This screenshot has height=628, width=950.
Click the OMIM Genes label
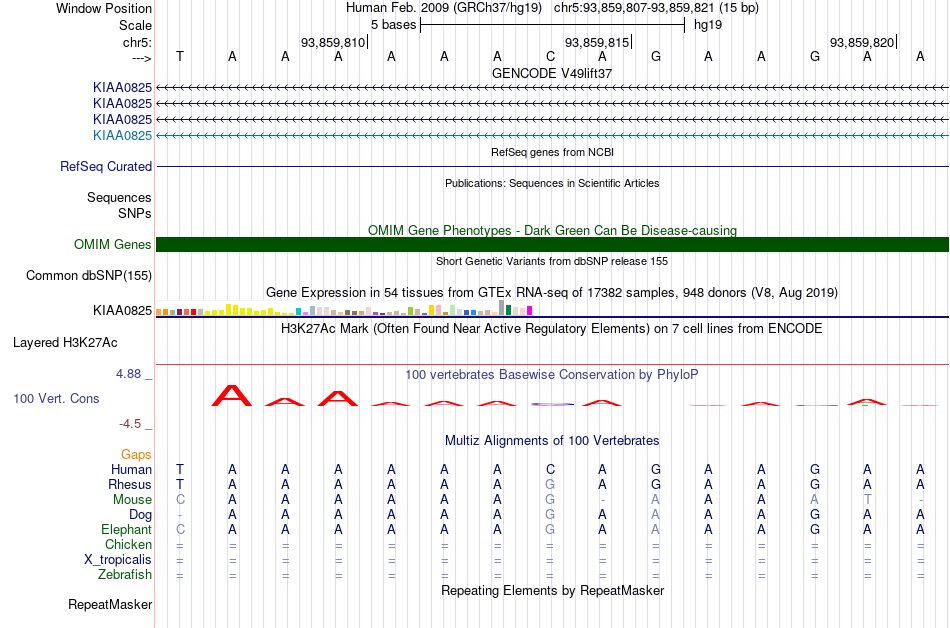pyautogui.click(x=113, y=245)
